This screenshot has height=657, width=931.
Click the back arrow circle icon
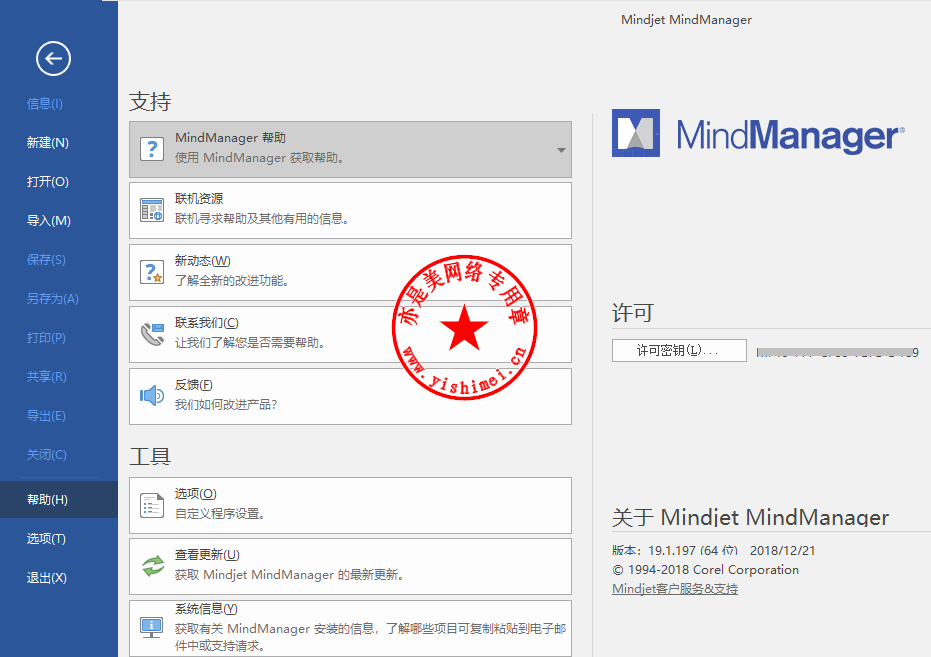(53, 58)
